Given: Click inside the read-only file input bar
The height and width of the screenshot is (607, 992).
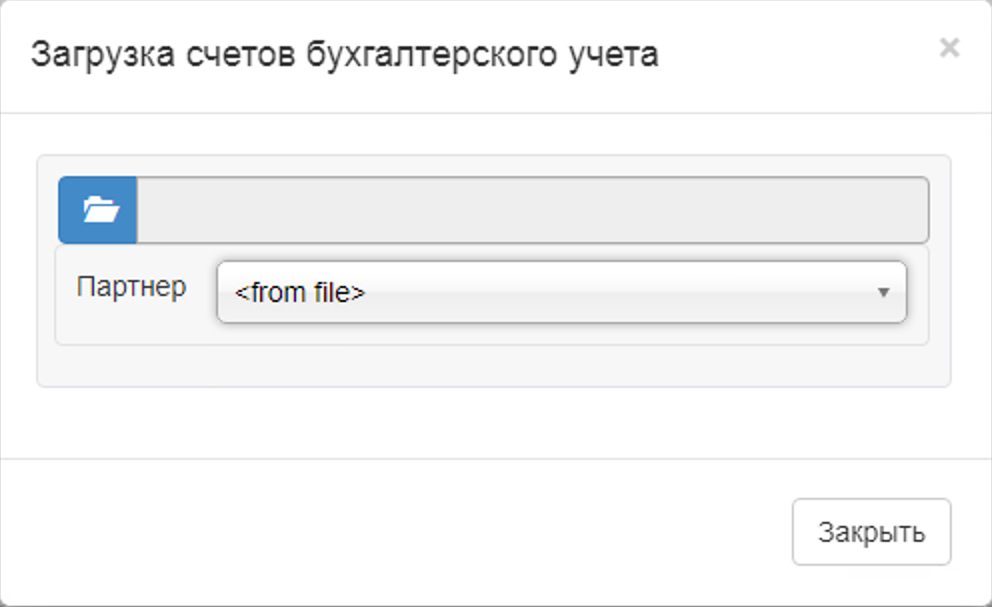Looking at the screenshot, I should (x=532, y=210).
